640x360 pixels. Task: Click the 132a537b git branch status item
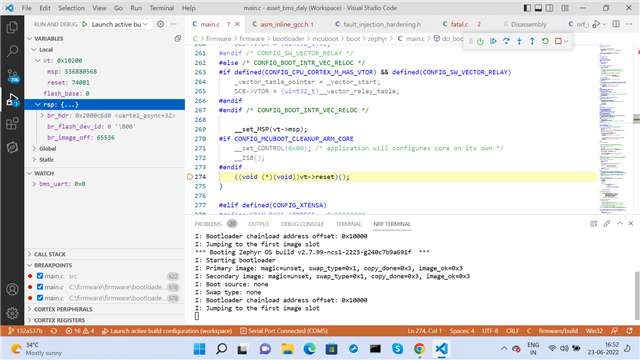[x=25, y=331]
